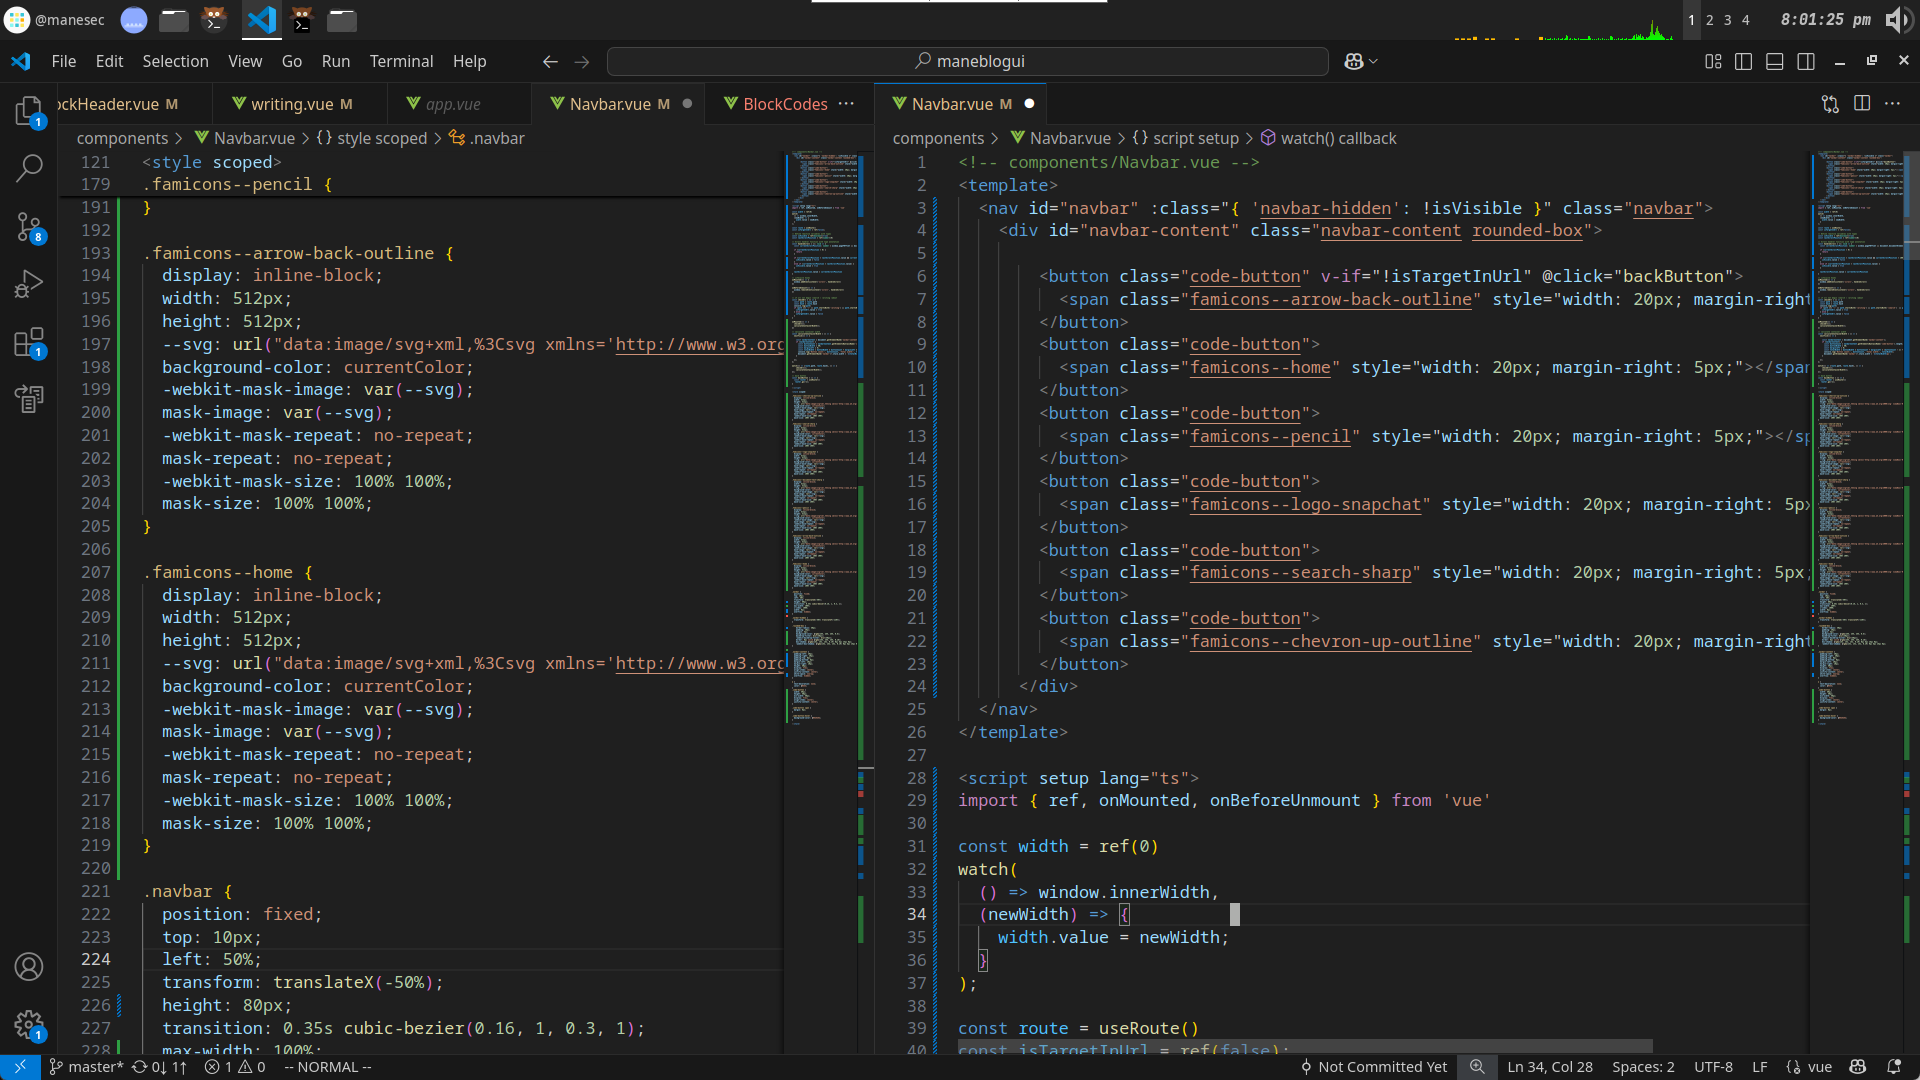The image size is (1920, 1080).
Task: Open more actions next to BlockCodes tab
Action: click(x=847, y=104)
